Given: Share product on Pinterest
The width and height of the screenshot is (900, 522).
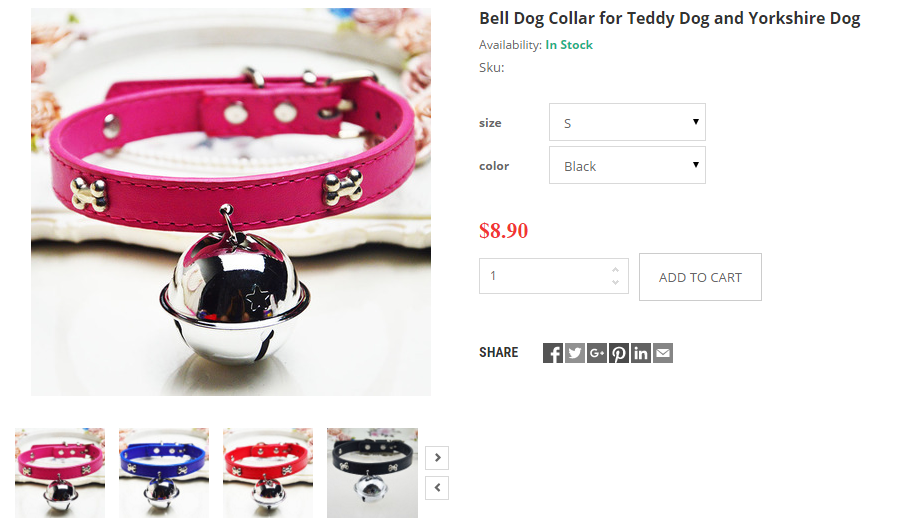Looking at the screenshot, I should coord(619,353).
